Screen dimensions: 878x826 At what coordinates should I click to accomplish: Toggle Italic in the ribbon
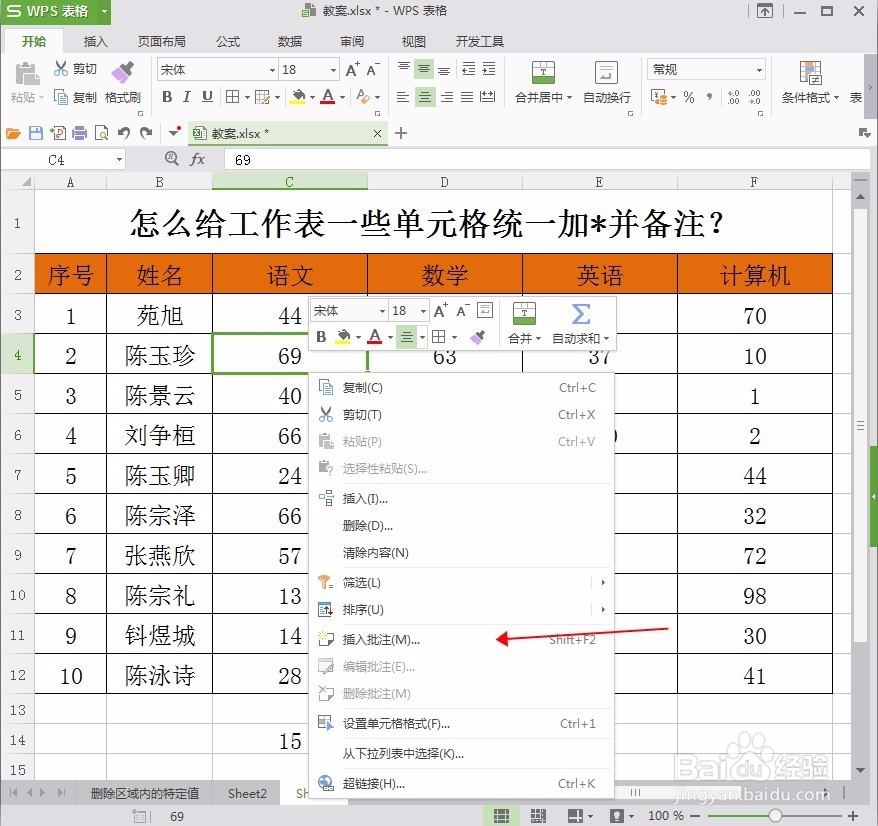click(186, 97)
